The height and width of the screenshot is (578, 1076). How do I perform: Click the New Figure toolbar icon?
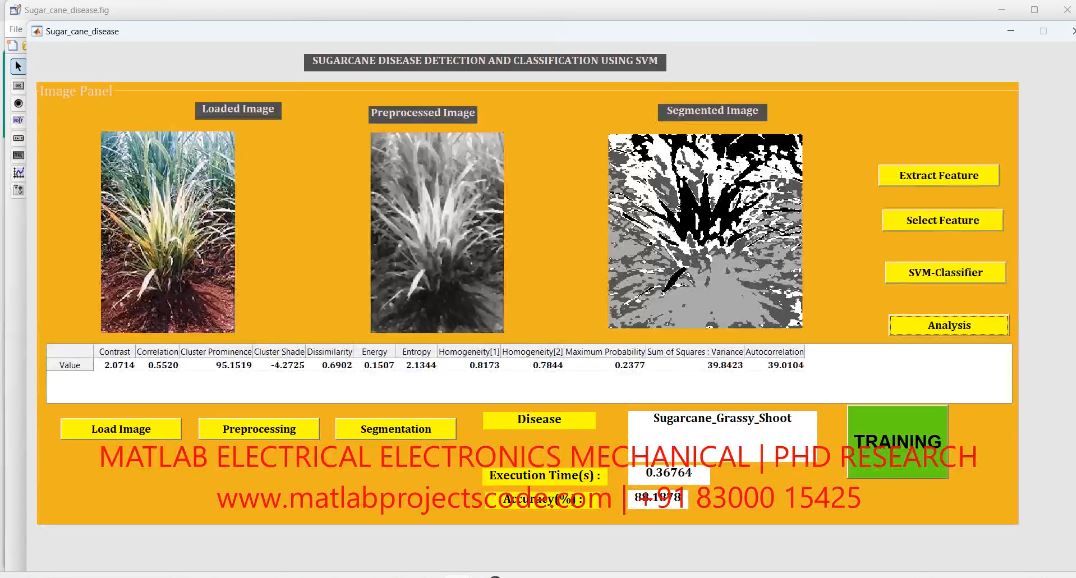(x=14, y=46)
